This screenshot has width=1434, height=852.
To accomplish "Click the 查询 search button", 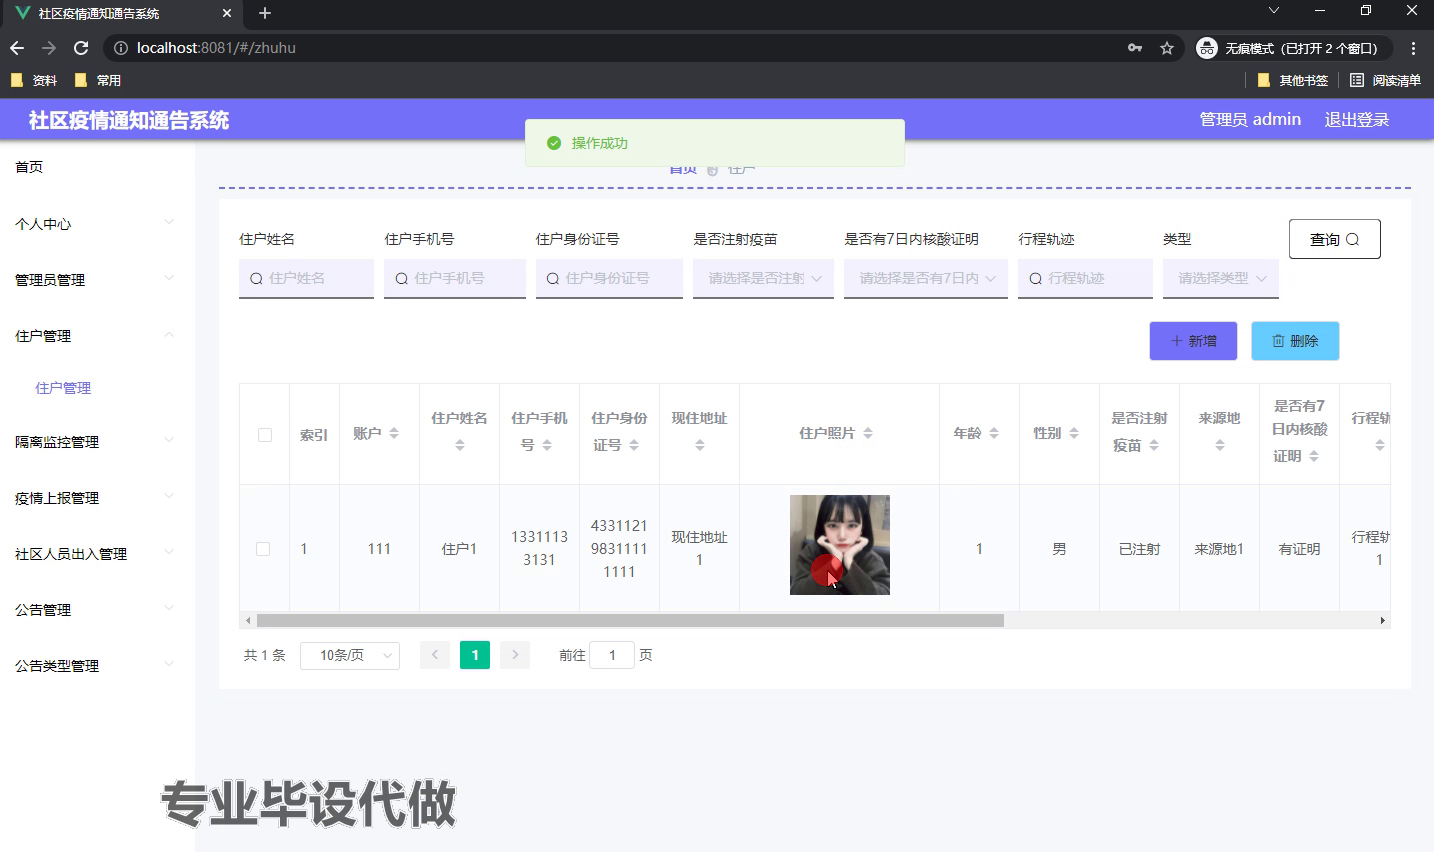I will tap(1335, 239).
